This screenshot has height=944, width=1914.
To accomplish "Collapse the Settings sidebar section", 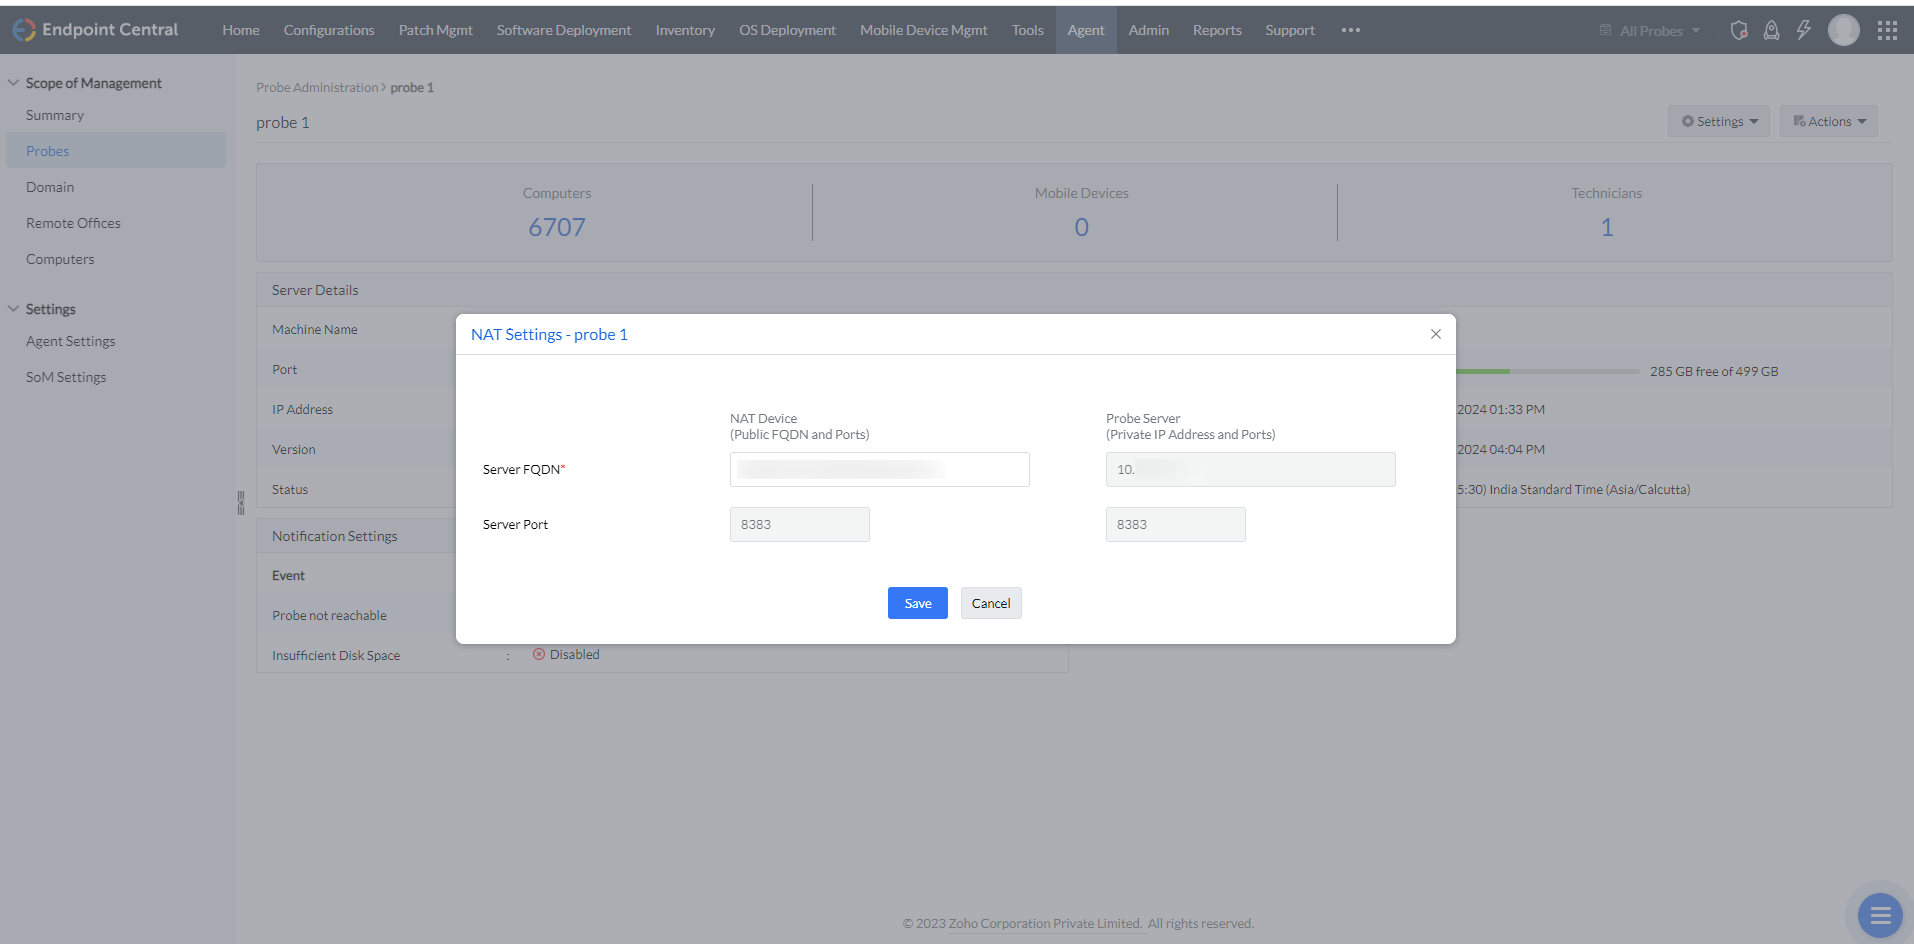I will pos(14,309).
